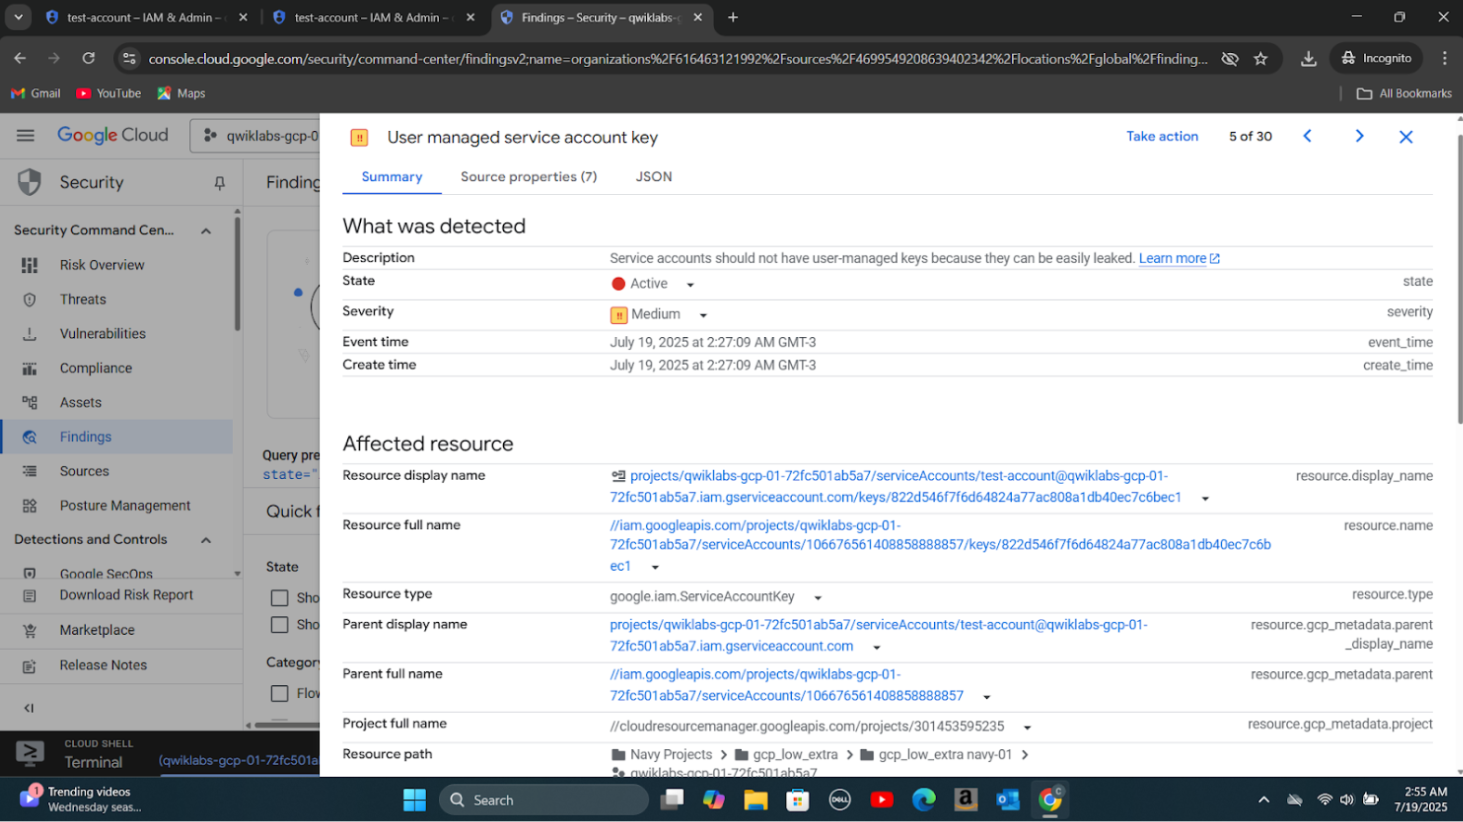Switch to Source properties (7) tab
This screenshot has height=822, width=1463.
pyautogui.click(x=528, y=177)
